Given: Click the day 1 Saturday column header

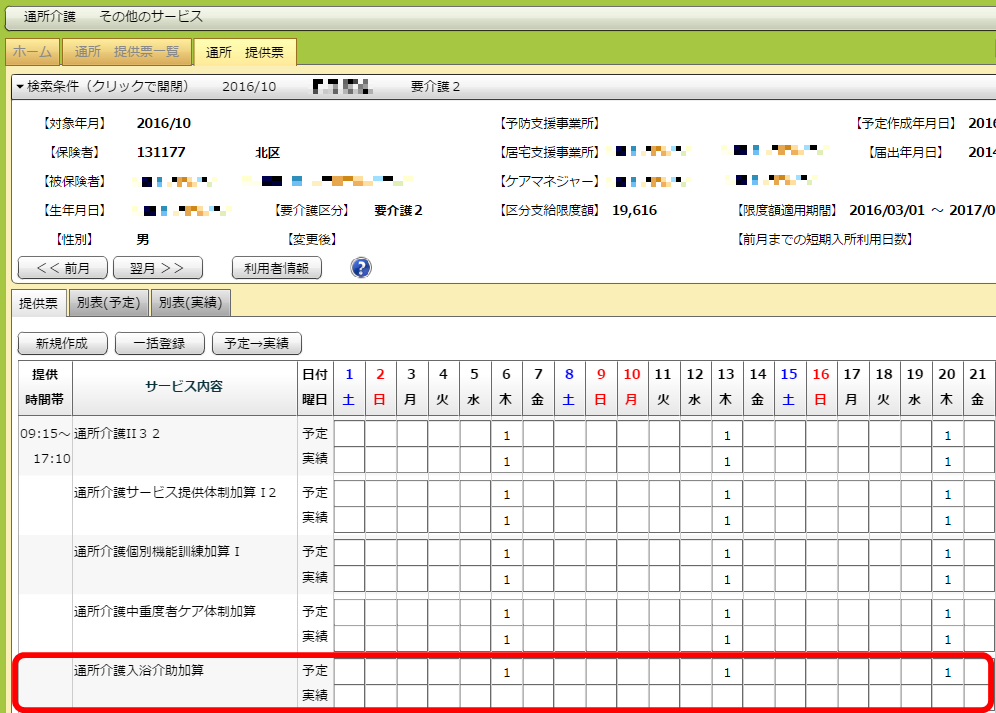Looking at the screenshot, I should tap(349, 387).
